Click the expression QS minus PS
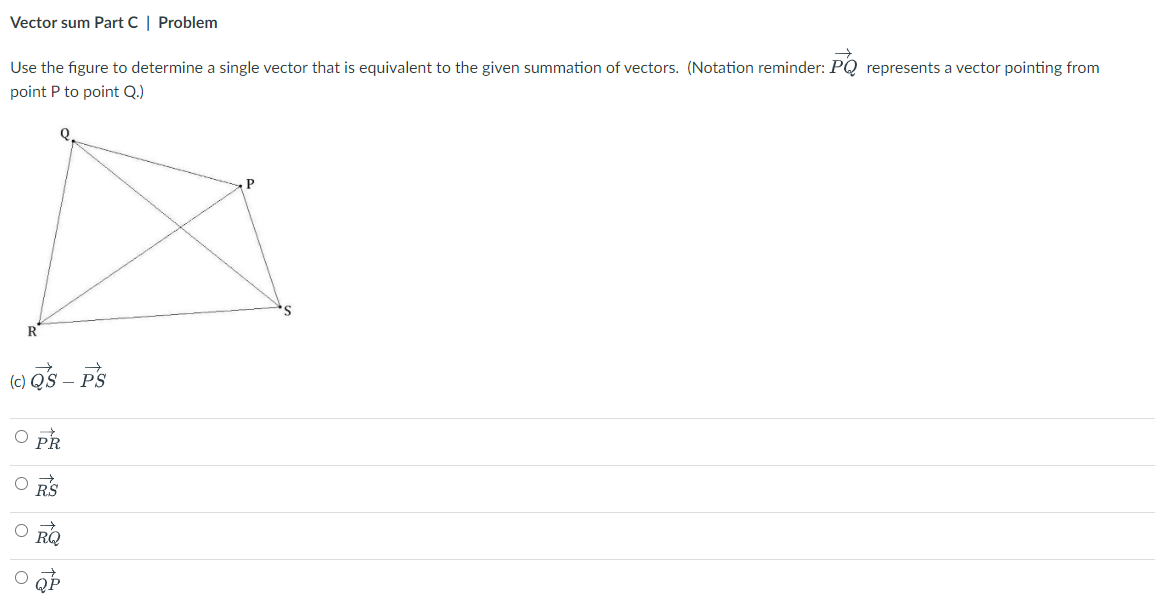The width and height of the screenshot is (1155, 607). point(68,379)
